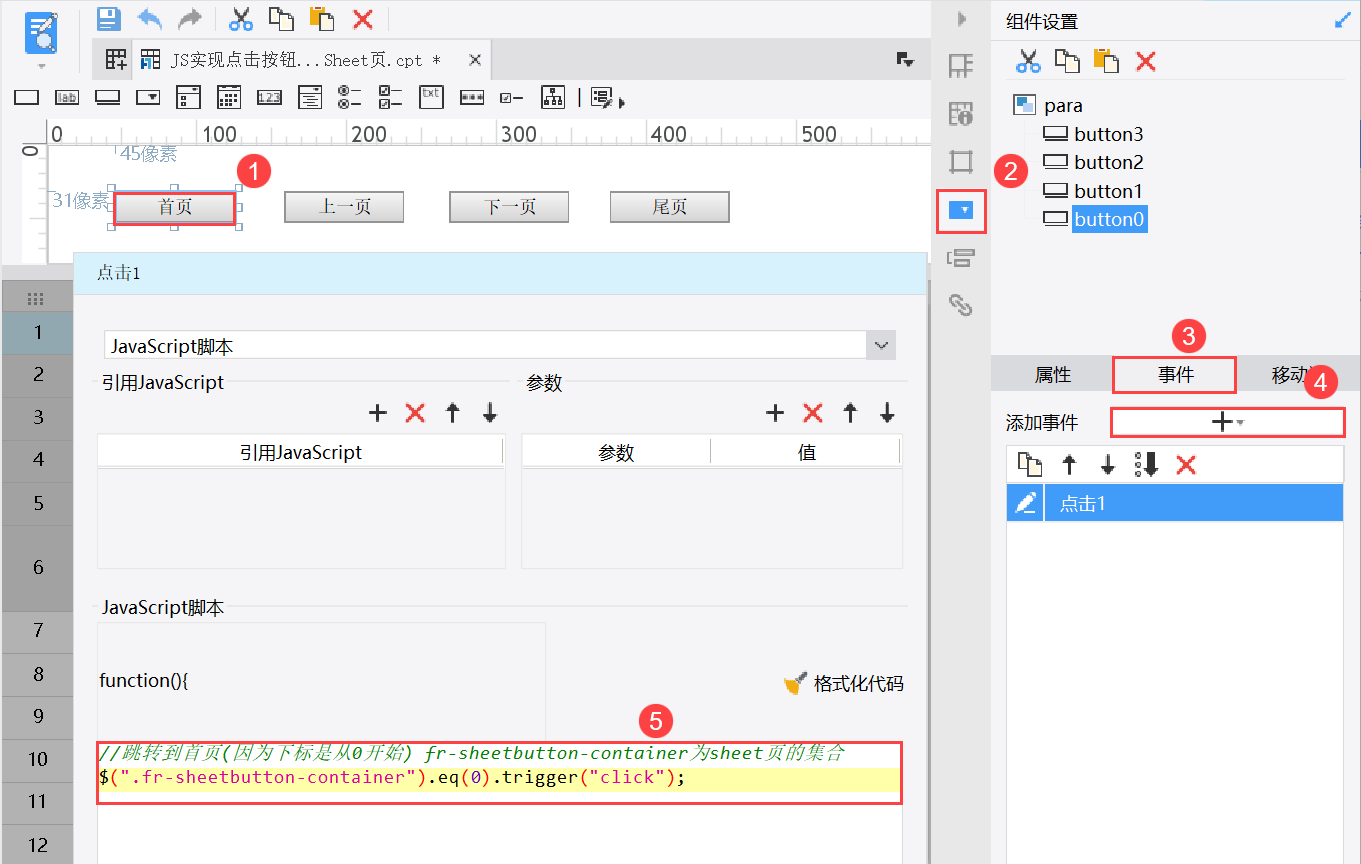Move 引用JavaScript row down
1361x864 pixels.
(x=490, y=413)
